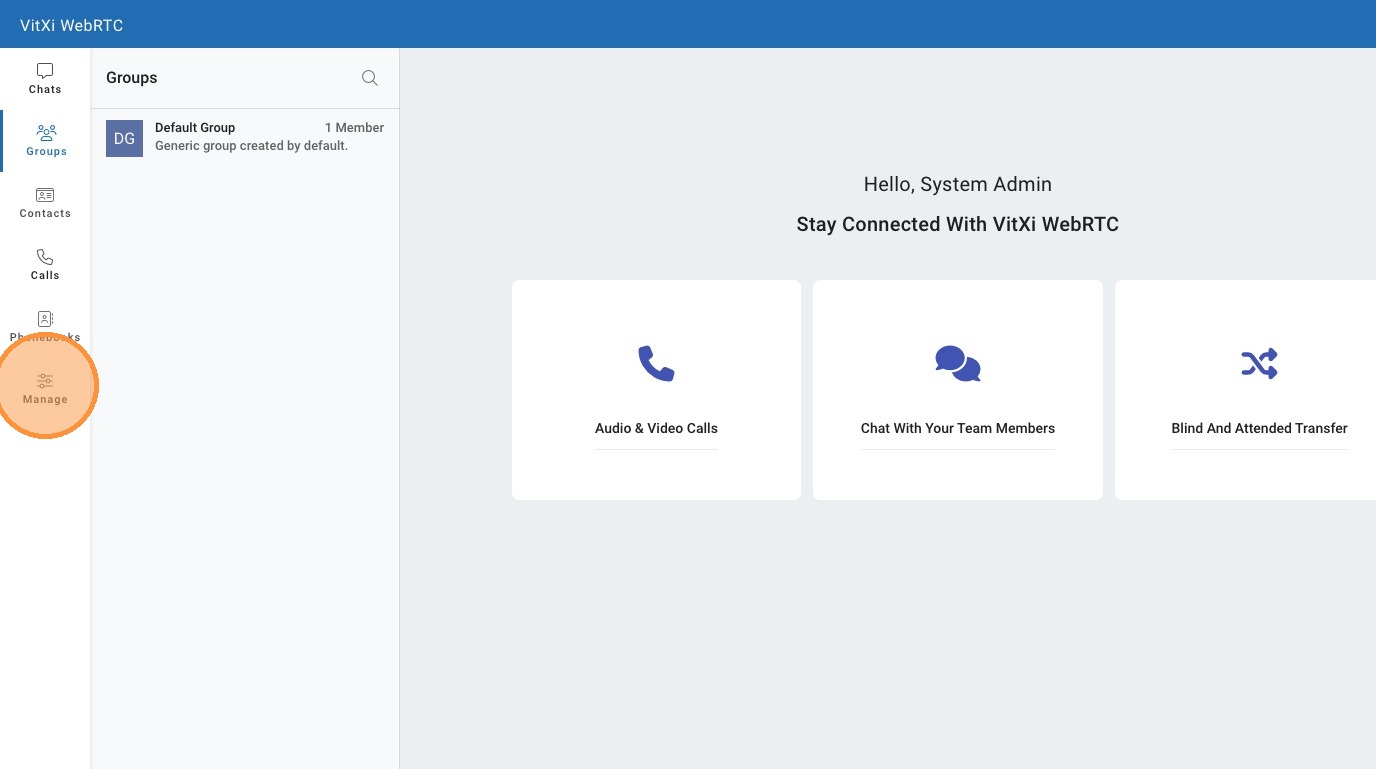Select the Groups sidebar item
The image size is (1376, 769).
click(x=46, y=141)
